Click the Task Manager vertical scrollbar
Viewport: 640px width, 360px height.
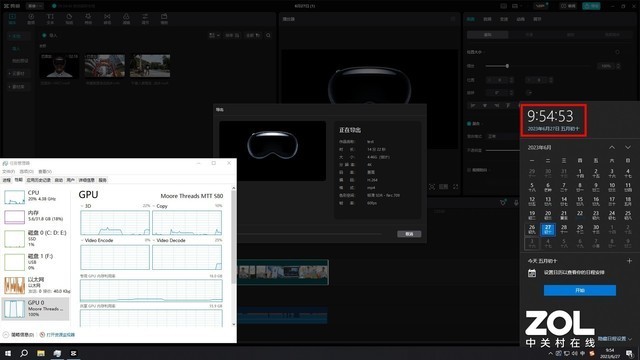[233, 256]
